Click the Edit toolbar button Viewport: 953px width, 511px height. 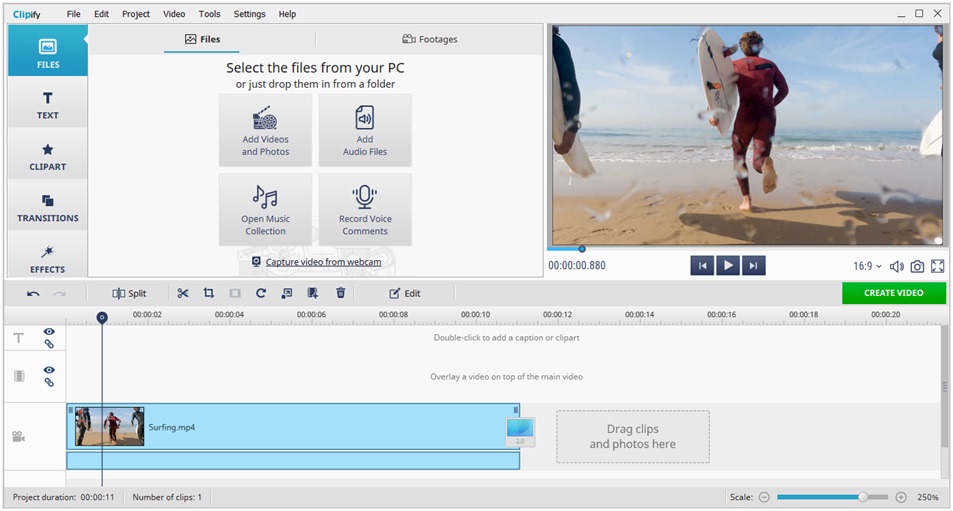[405, 293]
